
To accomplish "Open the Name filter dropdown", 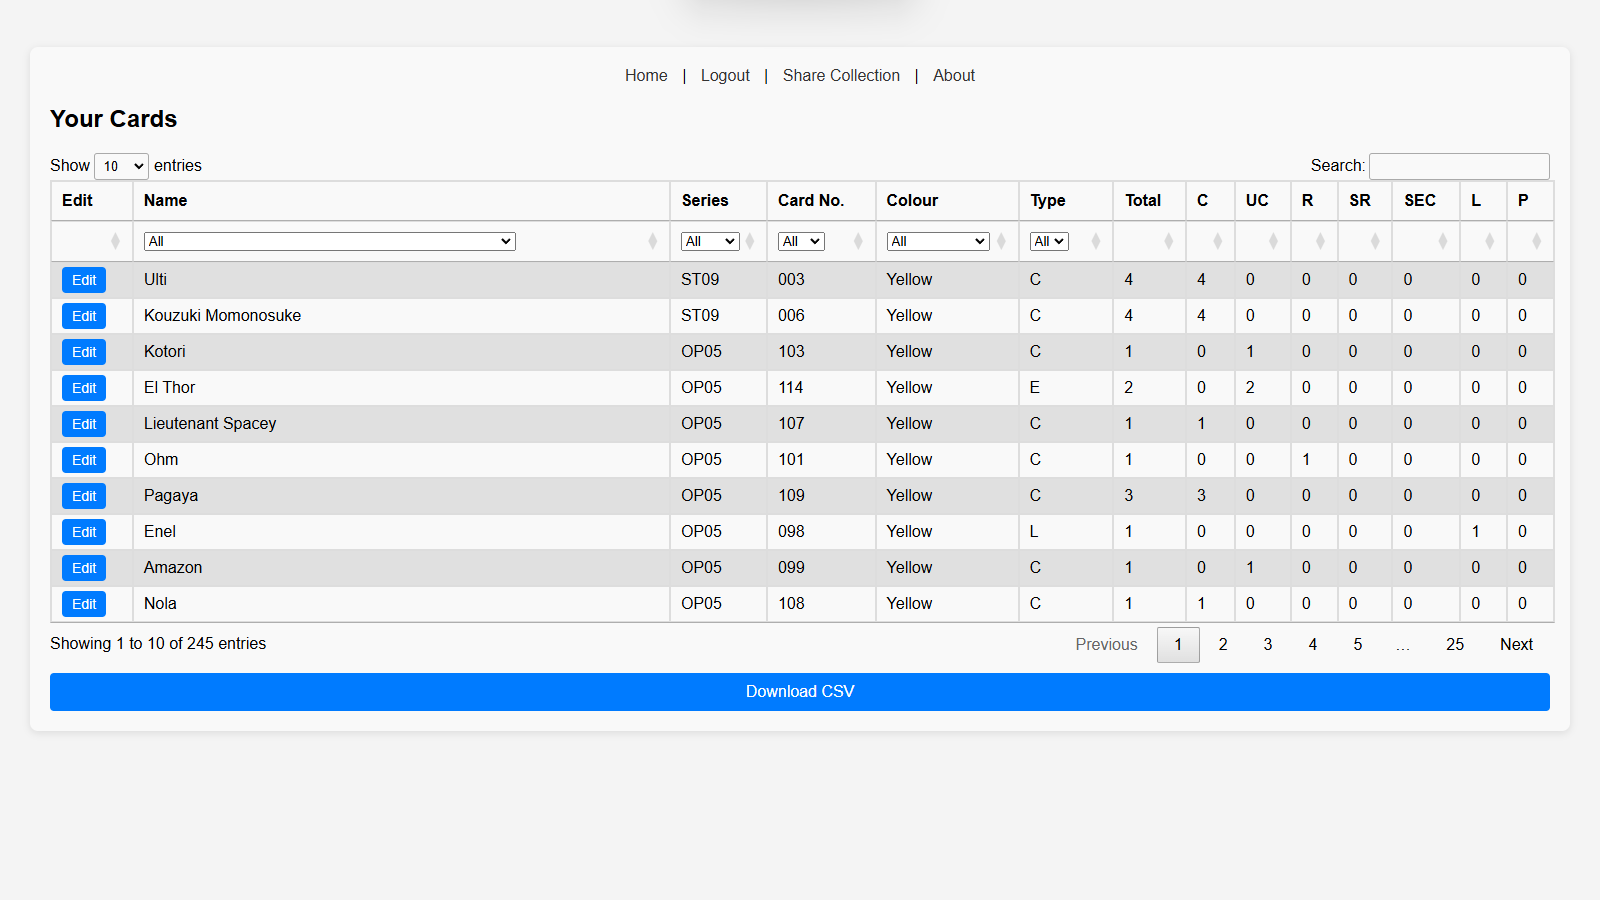I will pyautogui.click(x=330, y=241).
